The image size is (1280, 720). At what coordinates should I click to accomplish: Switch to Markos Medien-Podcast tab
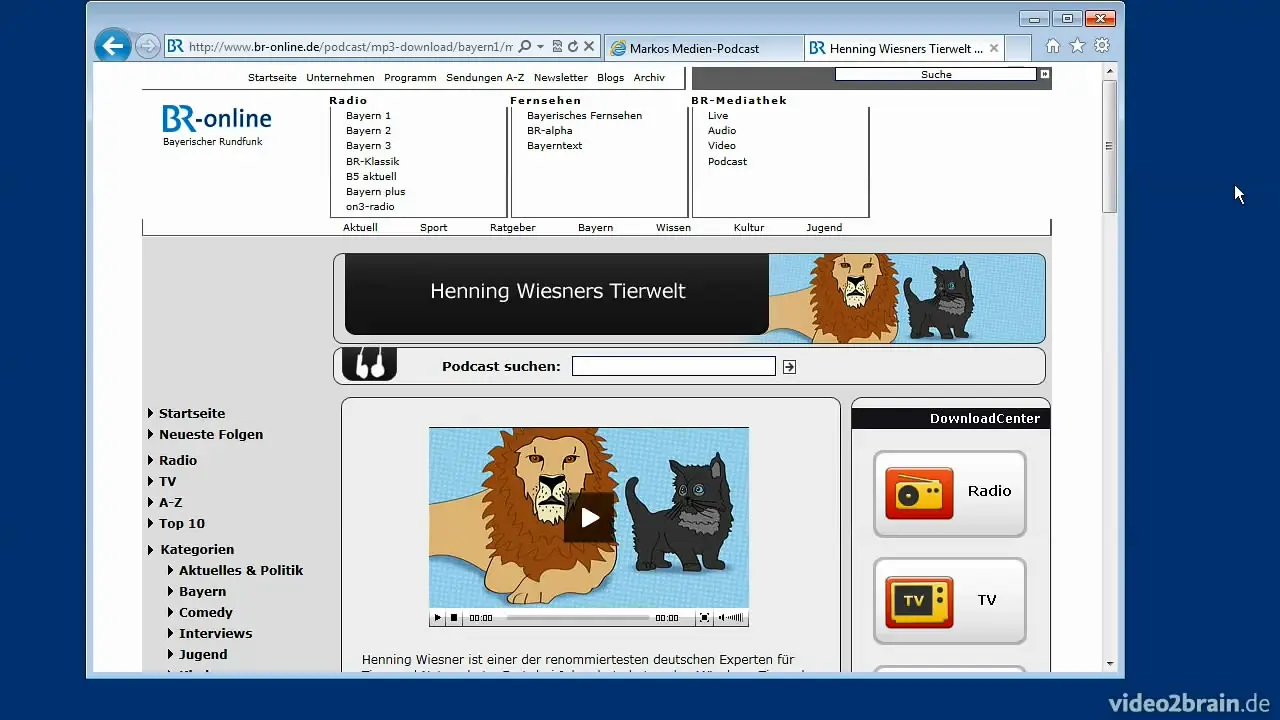point(703,48)
